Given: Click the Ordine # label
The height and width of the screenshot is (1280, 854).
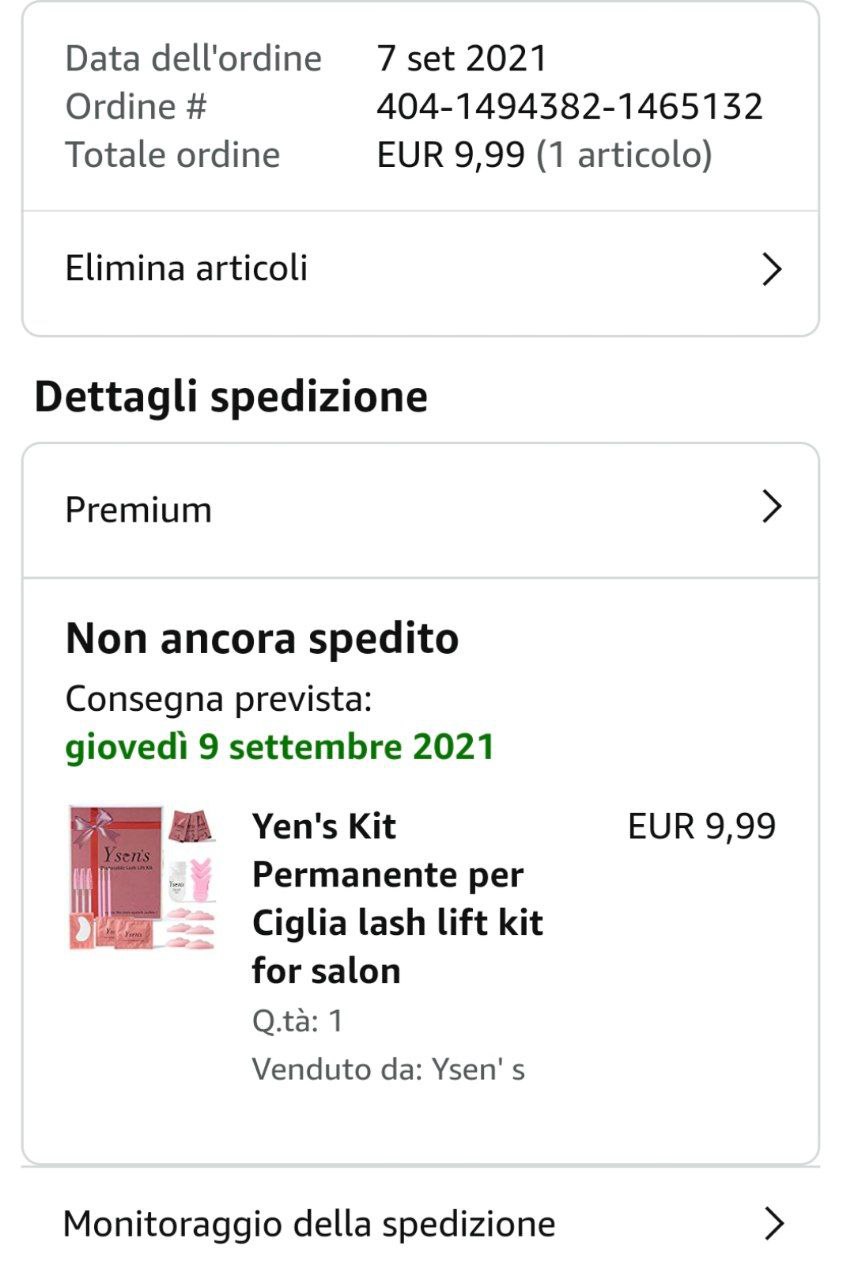Looking at the screenshot, I should click(135, 106).
